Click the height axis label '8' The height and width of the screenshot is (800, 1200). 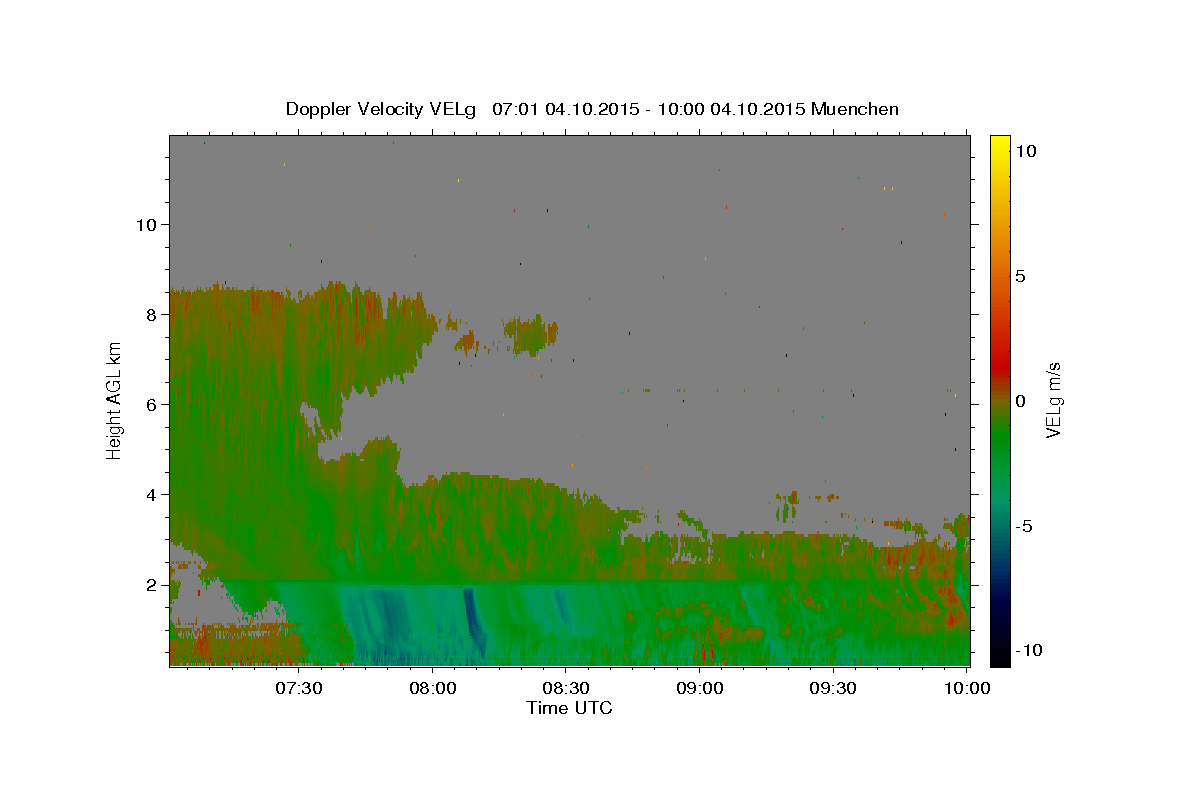[x=150, y=314]
